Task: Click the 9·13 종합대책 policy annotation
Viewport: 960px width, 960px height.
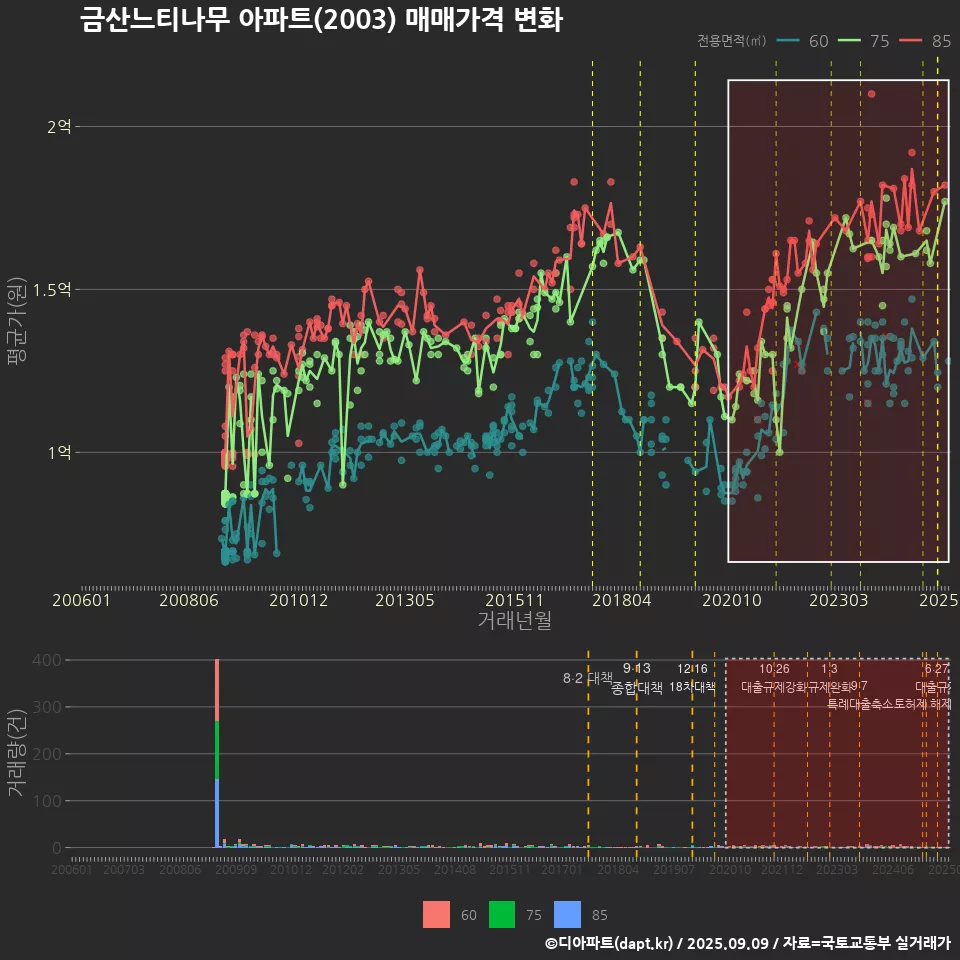Action: pos(637,678)
